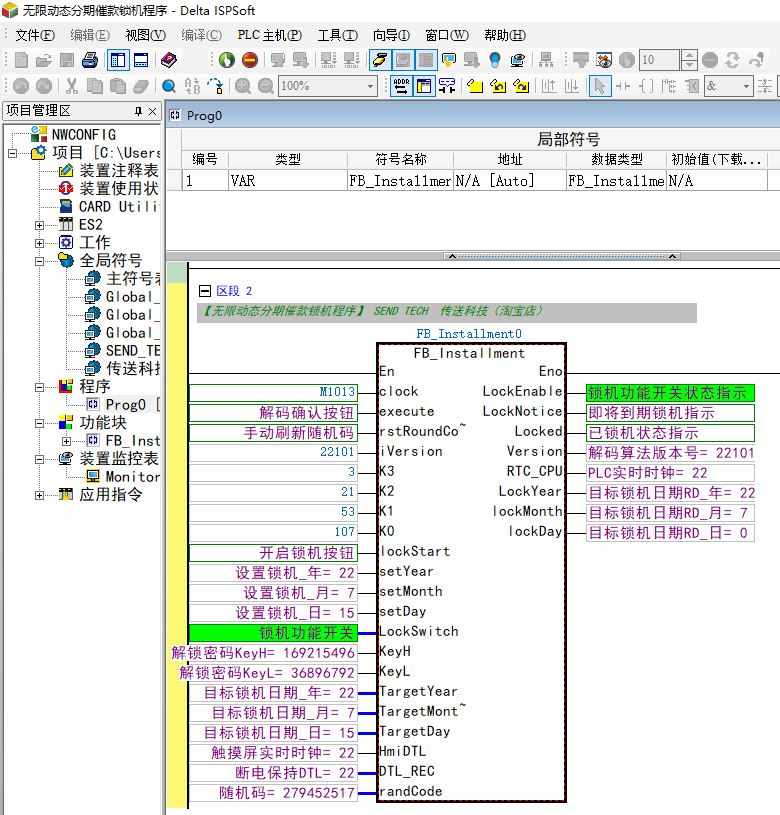Click the input field showing 10
Image resolution: width=780 pixels, height=815 pixels.
tap(659, 60)
